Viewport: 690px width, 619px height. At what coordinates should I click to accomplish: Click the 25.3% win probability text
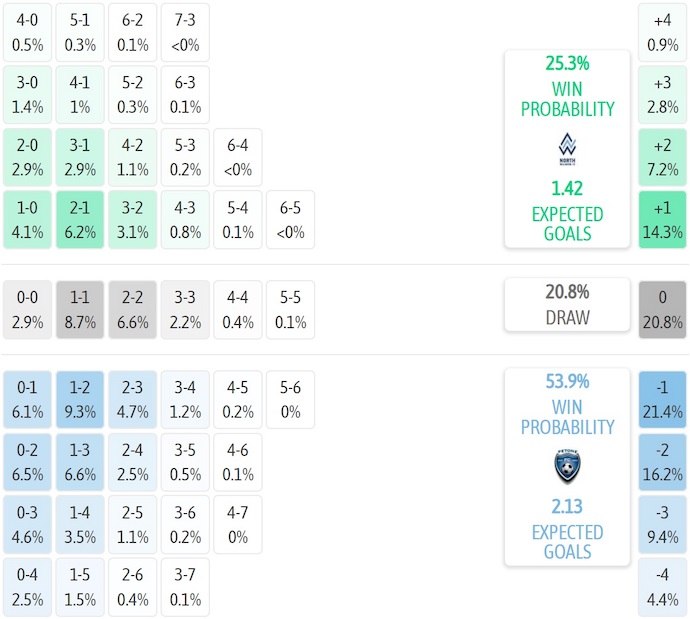pos(567,64)
